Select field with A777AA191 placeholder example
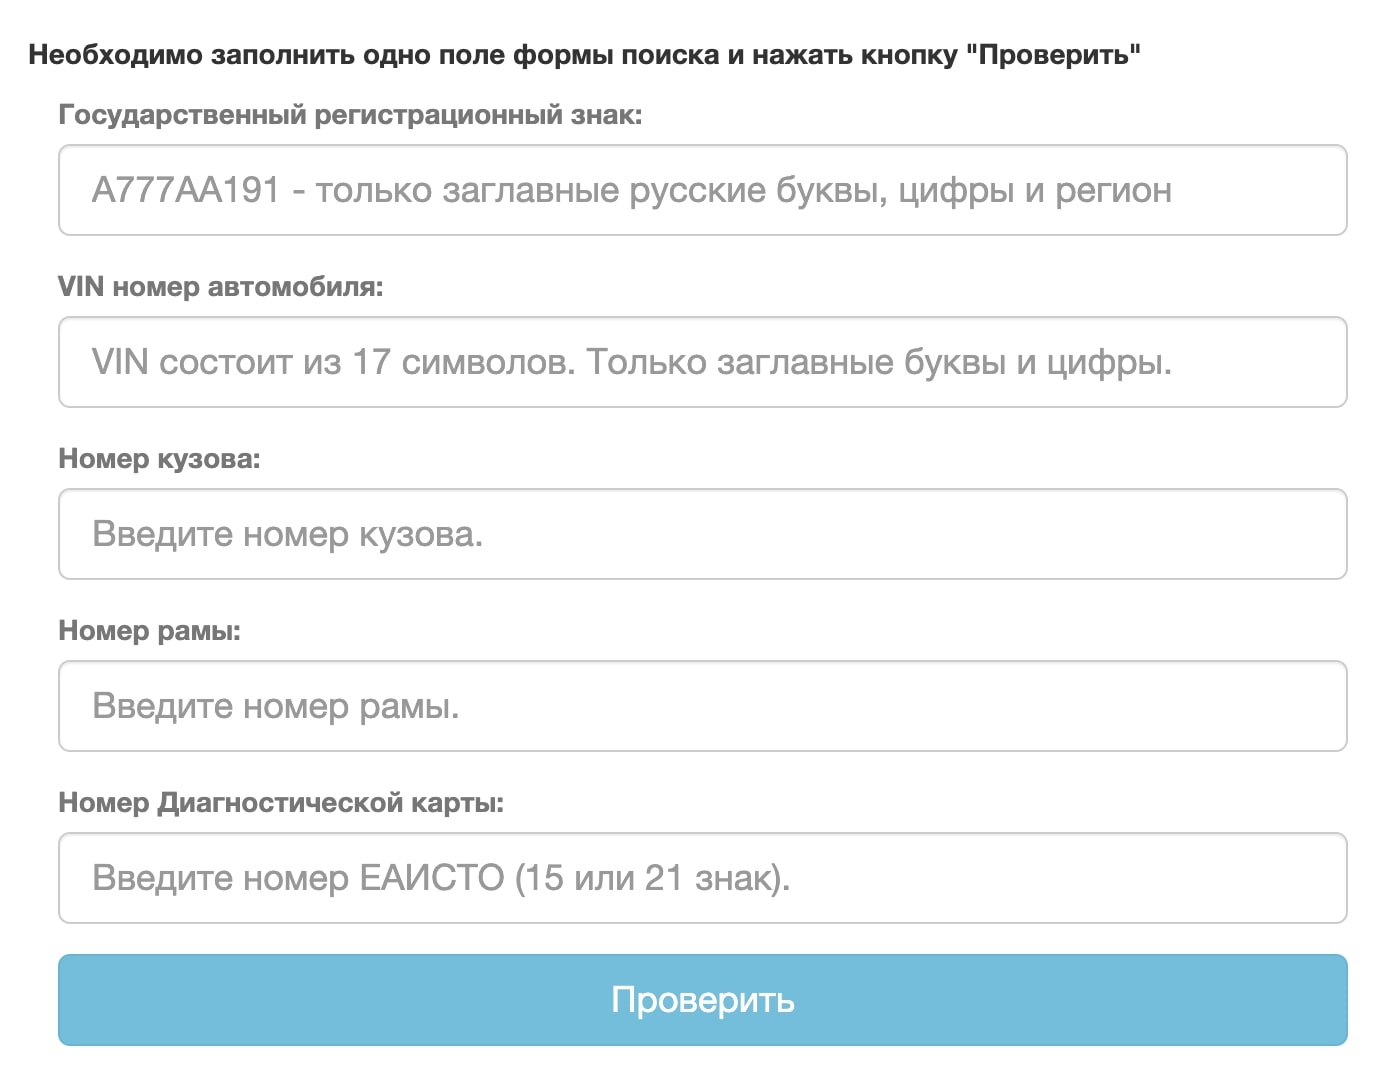Screen dimensions: 1386x1090 click(702, 190)
